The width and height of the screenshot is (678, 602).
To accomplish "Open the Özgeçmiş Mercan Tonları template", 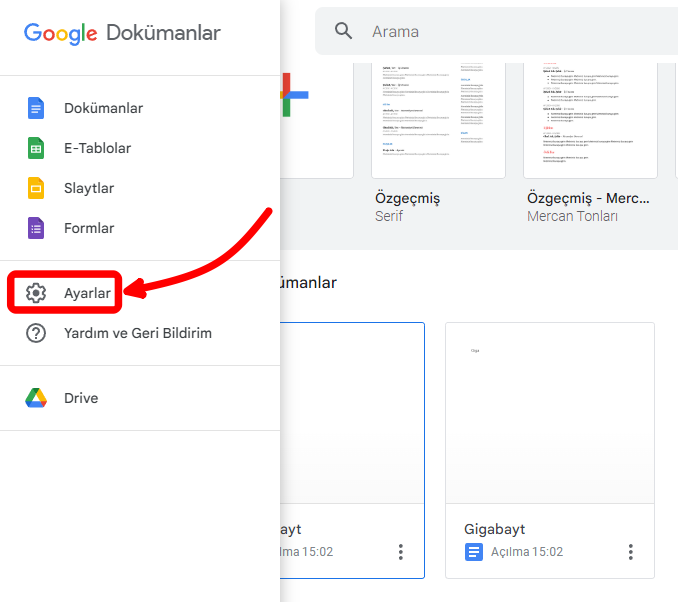I will [590, 120].
